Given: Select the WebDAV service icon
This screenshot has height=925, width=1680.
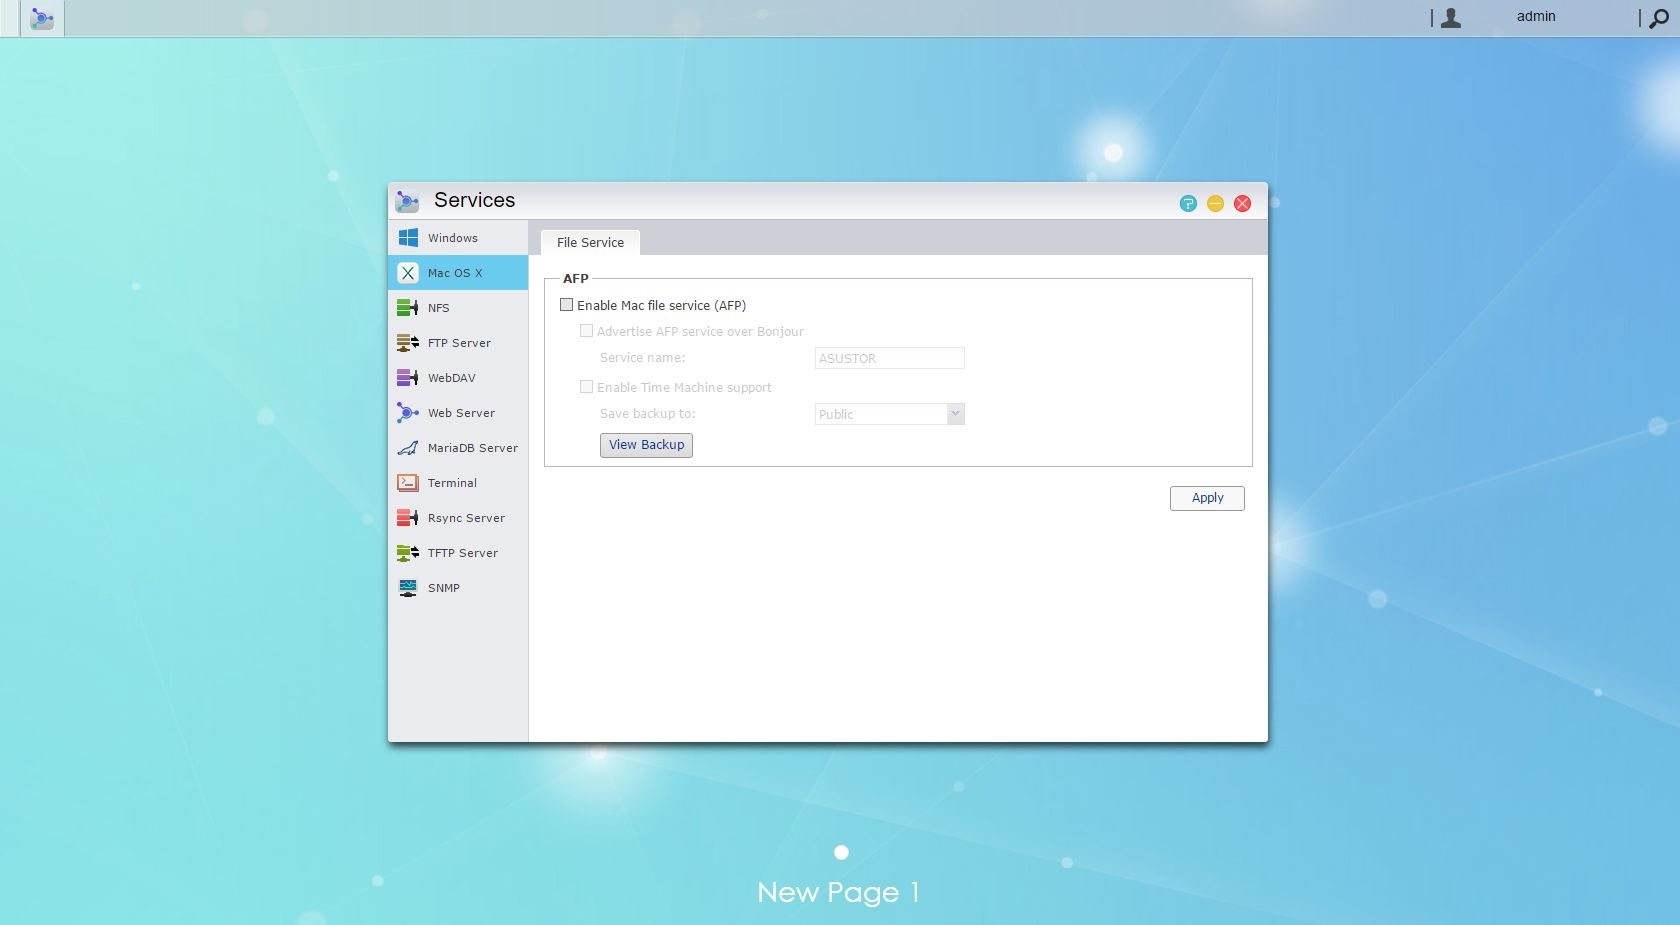Looking at the screenshot, I should tap(408, 378).
